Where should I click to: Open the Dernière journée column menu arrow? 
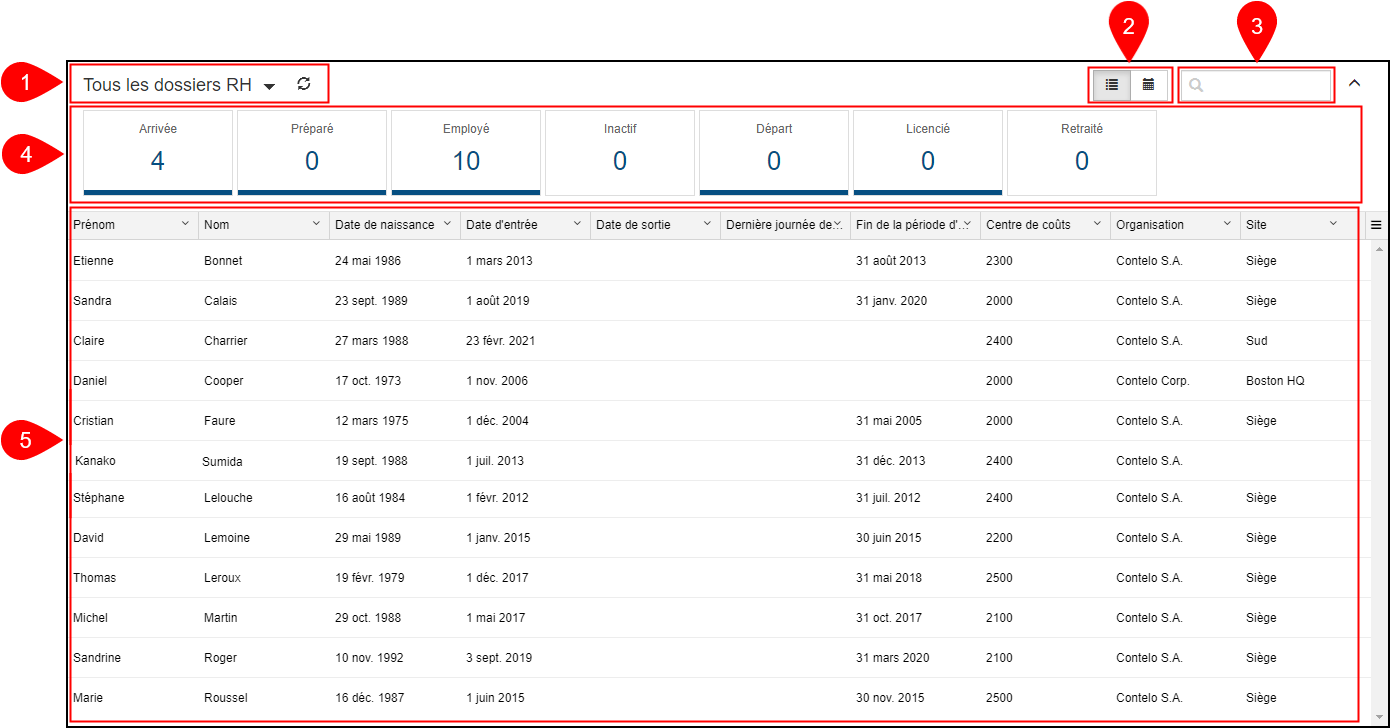[838, 224]
